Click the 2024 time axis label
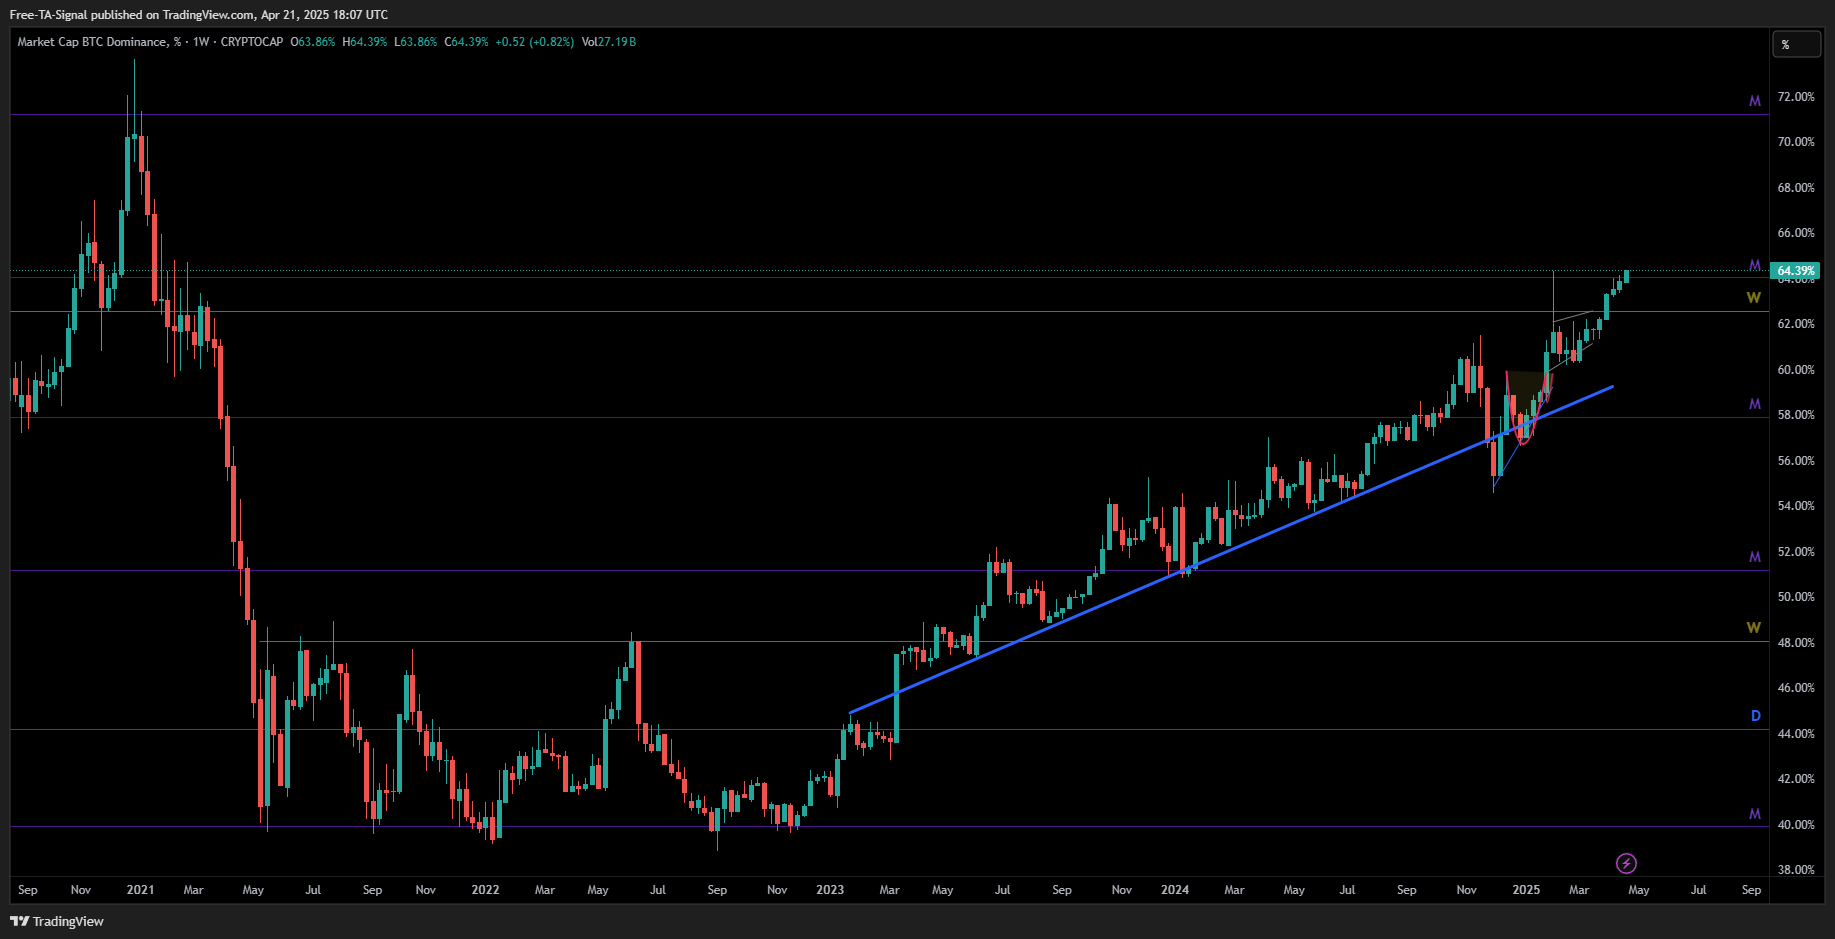 [1175, 890]
